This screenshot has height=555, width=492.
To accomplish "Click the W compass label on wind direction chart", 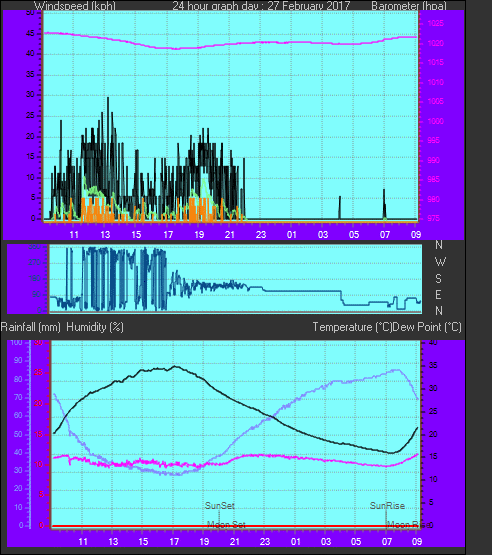I will pyautogui.click(x=440, y=262).
